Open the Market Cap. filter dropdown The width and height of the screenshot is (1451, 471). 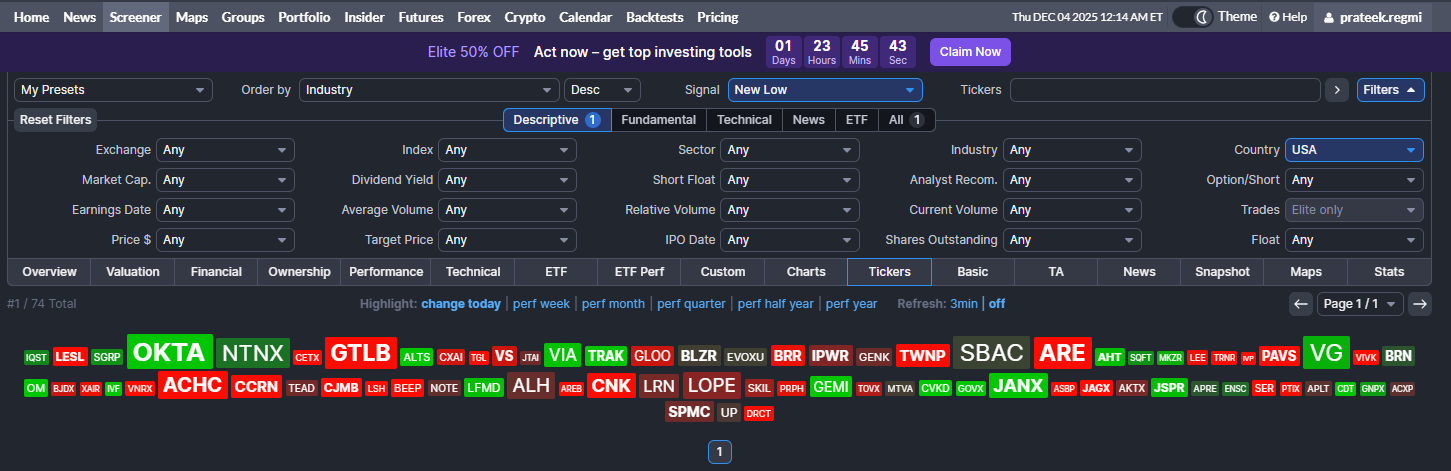click(225, 180)
